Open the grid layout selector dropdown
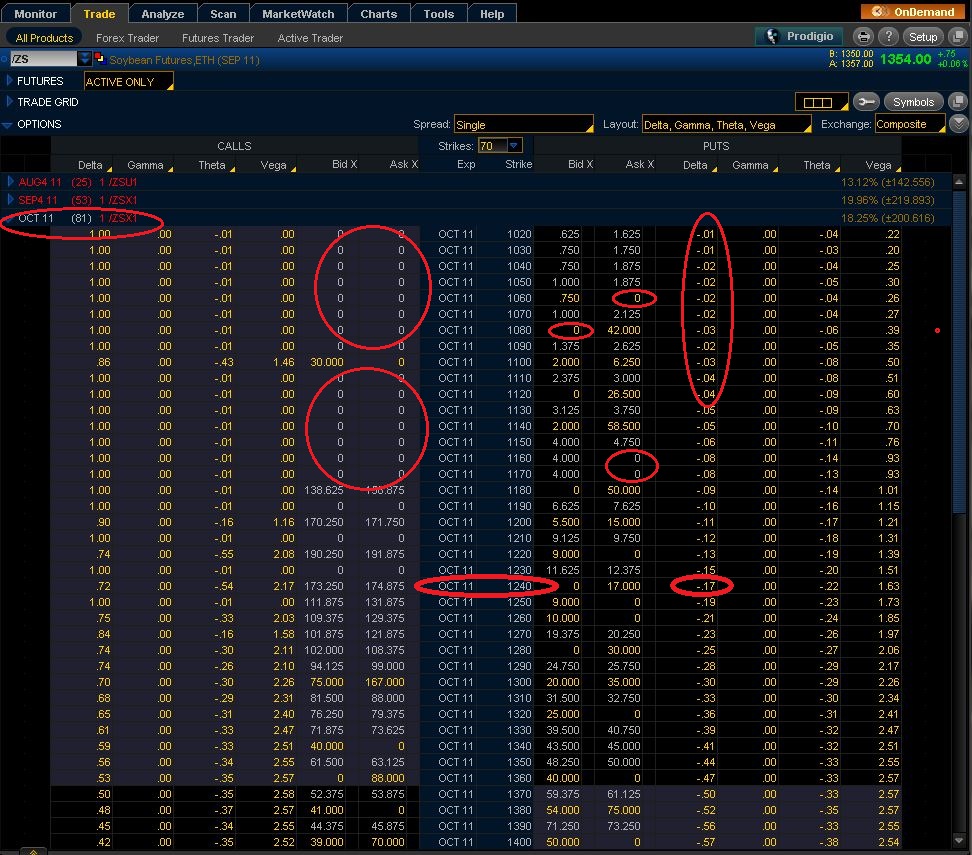Image resolution: width=972 pixels, height=855 pixels. (821, 102)
